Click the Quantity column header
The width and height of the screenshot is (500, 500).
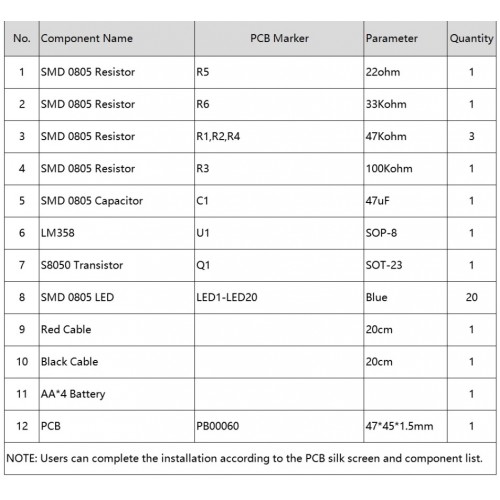[x=472, y=39]
